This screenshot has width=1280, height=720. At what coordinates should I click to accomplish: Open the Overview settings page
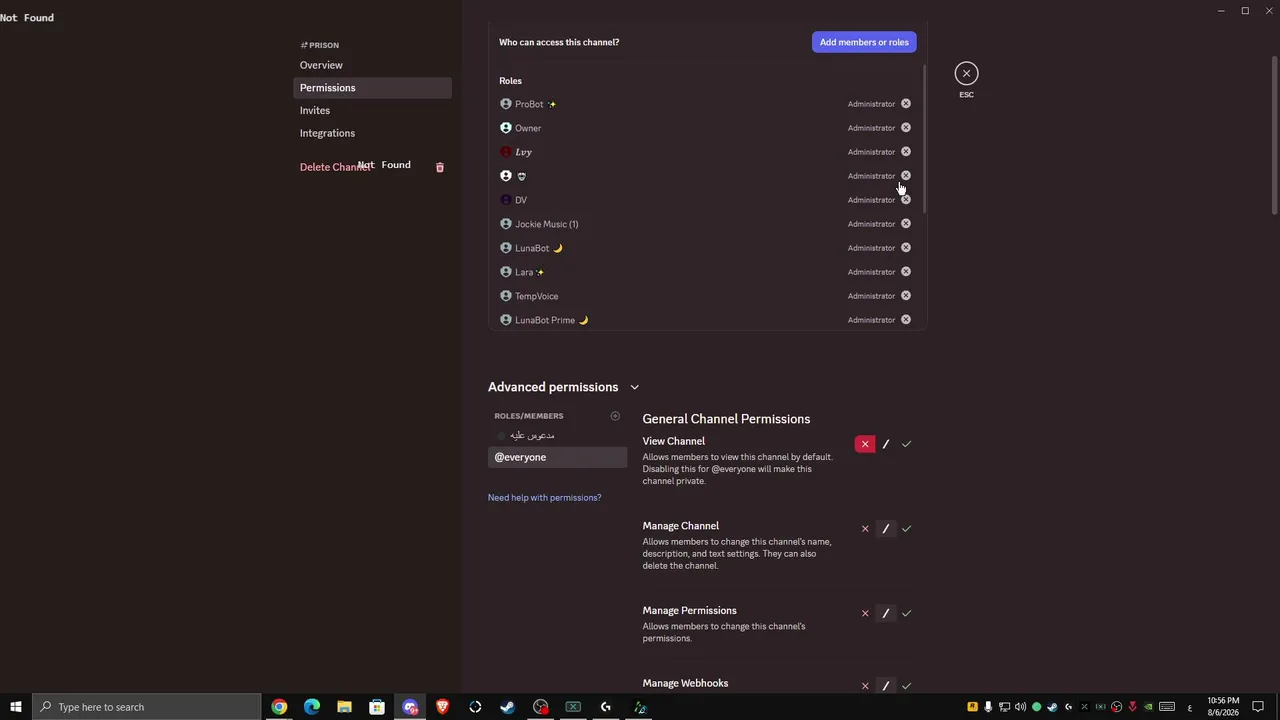coord(372,65)
